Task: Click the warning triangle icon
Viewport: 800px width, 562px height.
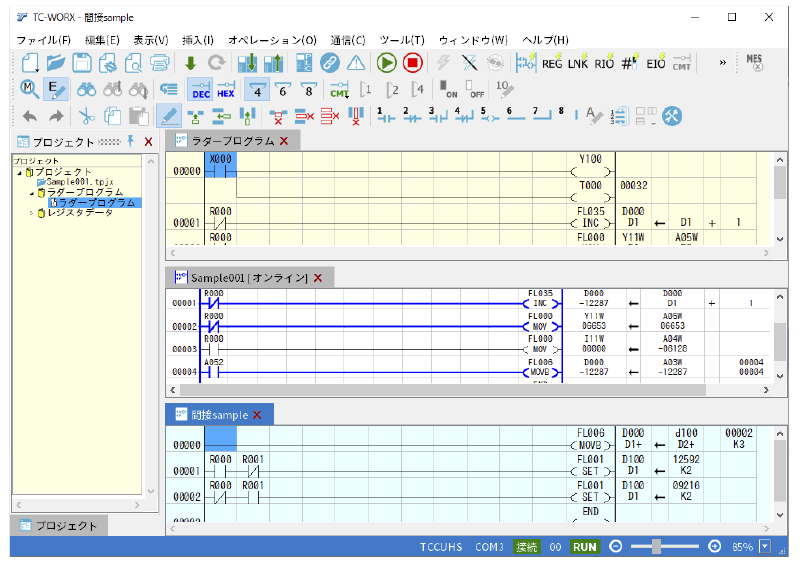Action: pyautogui.click(x=356, y=63)
